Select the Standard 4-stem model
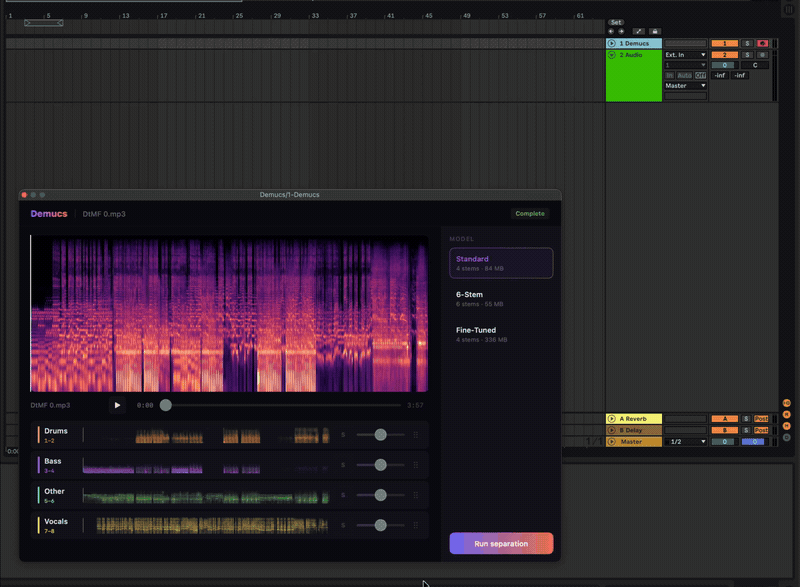 [x=501, y=263]
